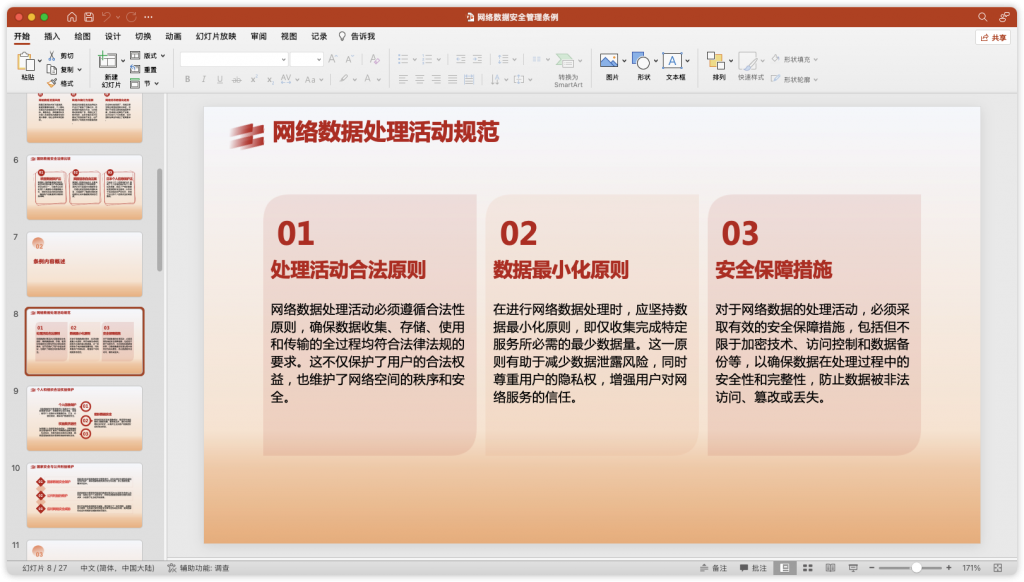Open the Insert (插入) tab
Screen dimensions: 1024x582
pos(52,36)
